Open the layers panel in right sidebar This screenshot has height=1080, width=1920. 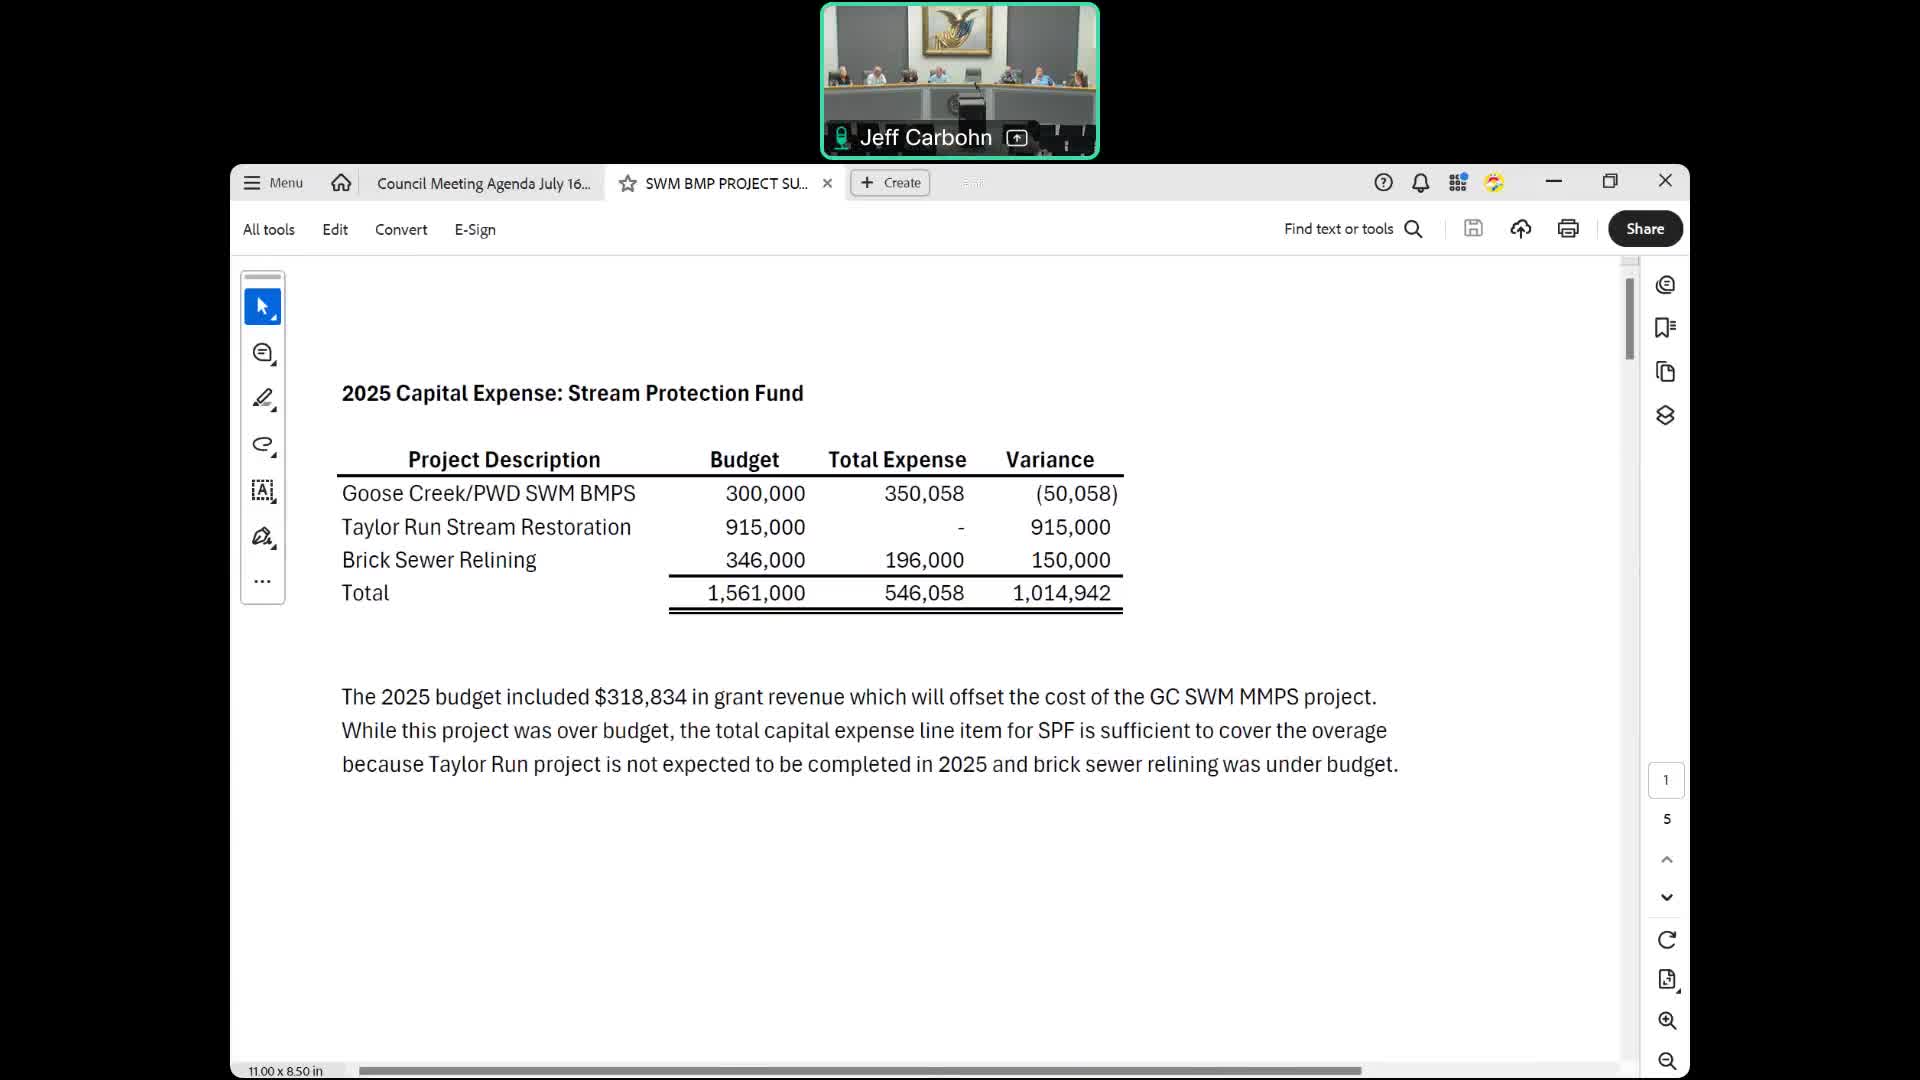click(1665, 415)
